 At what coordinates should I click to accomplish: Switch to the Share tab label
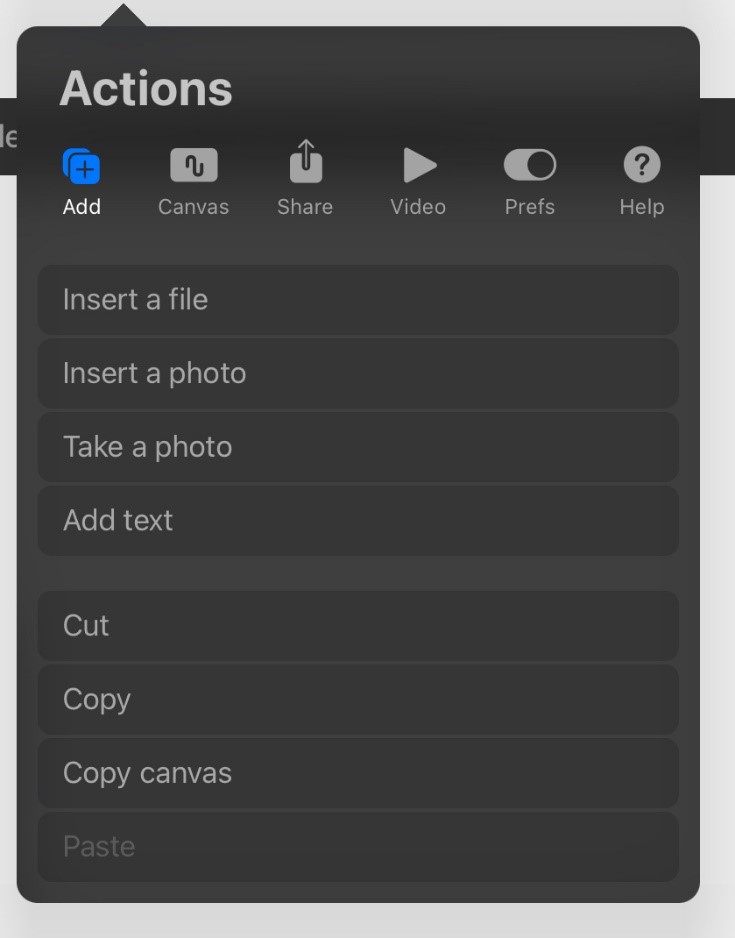click(305, 207)
